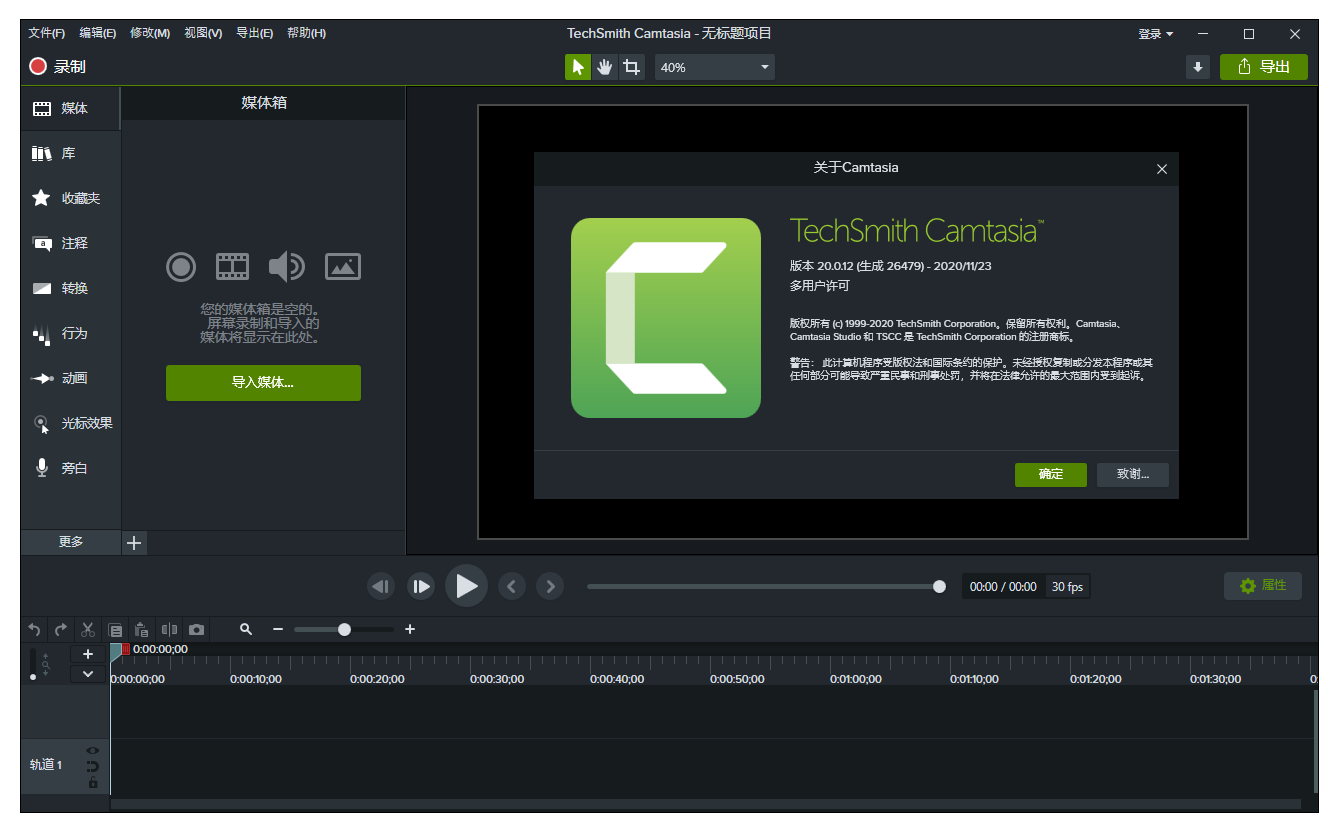Open the File (文件) menu
Image resolution: width=1338 pixels, height=834 pixels.
coord(47,33)
